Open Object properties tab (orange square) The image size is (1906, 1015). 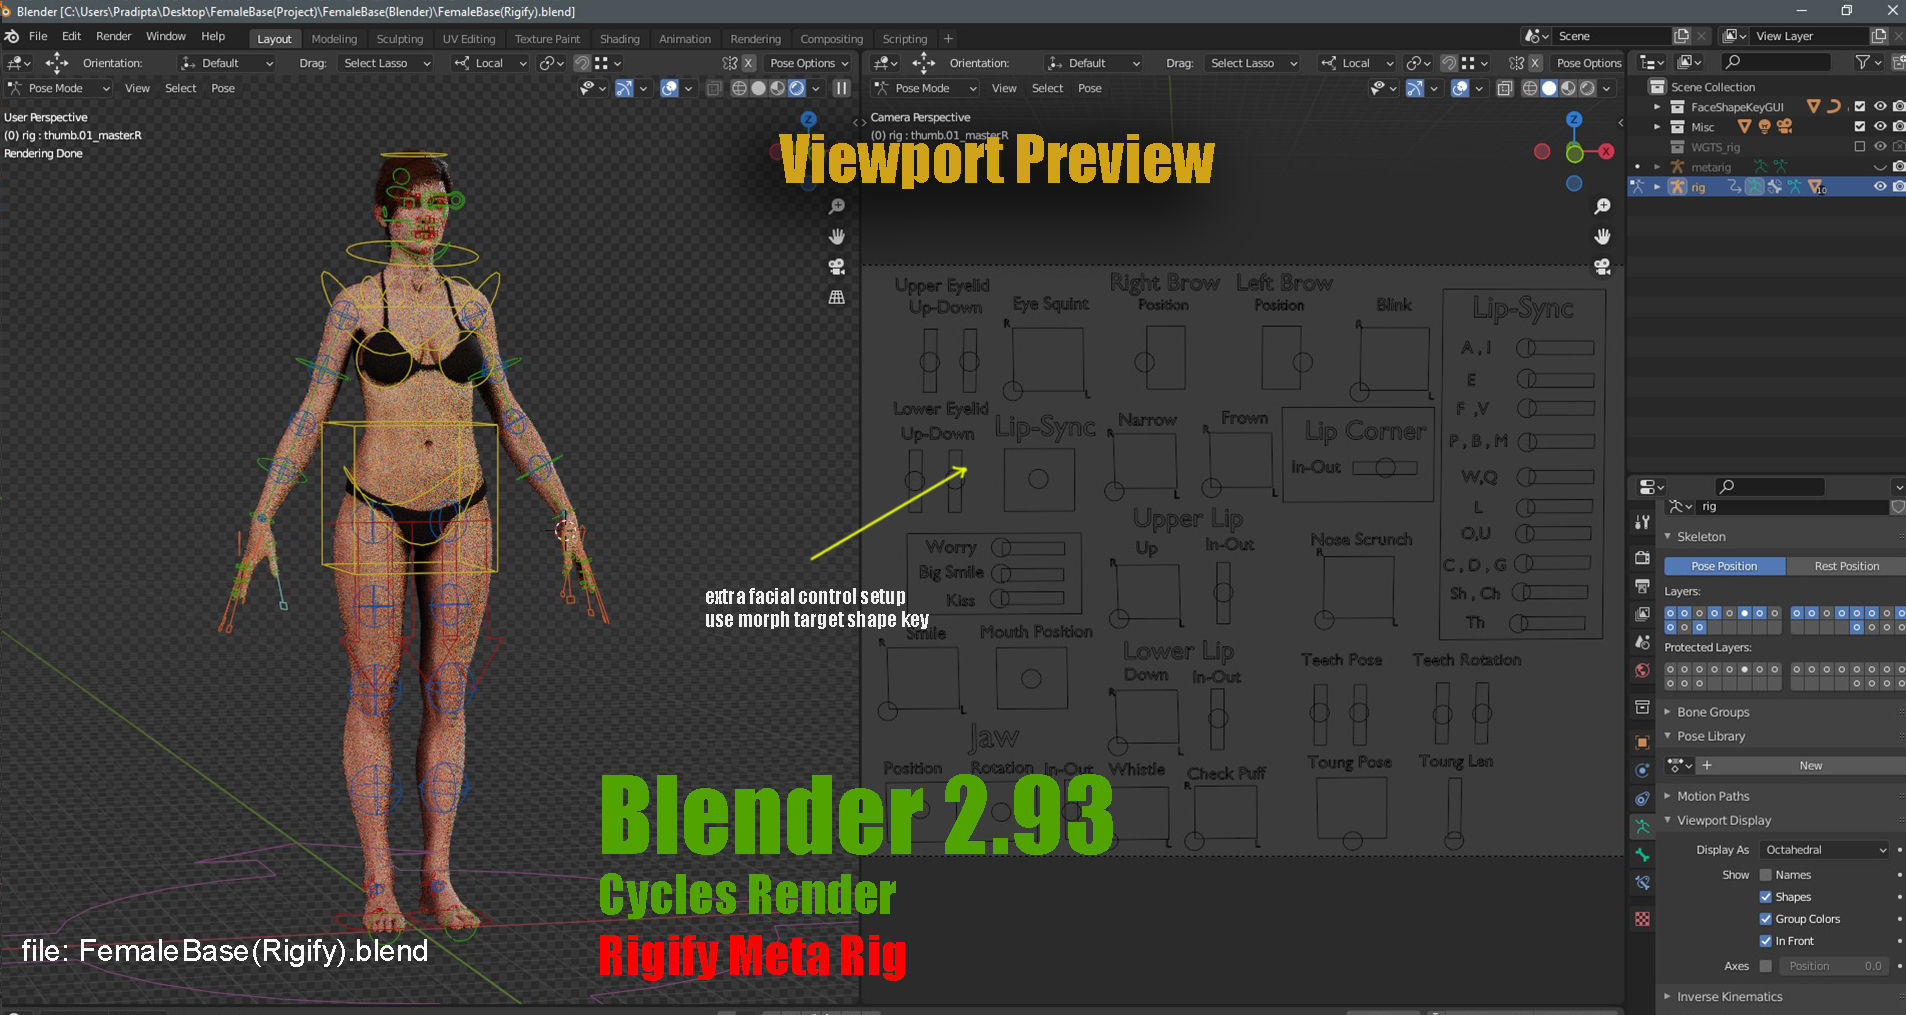pyautogui.click(x=1642, y=742)
